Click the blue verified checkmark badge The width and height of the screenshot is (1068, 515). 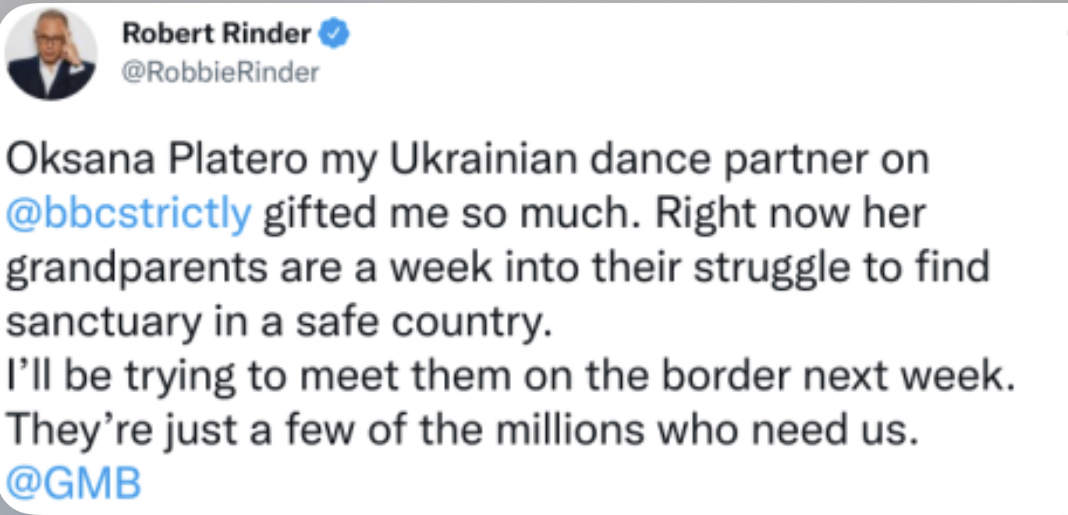(335, 35)
